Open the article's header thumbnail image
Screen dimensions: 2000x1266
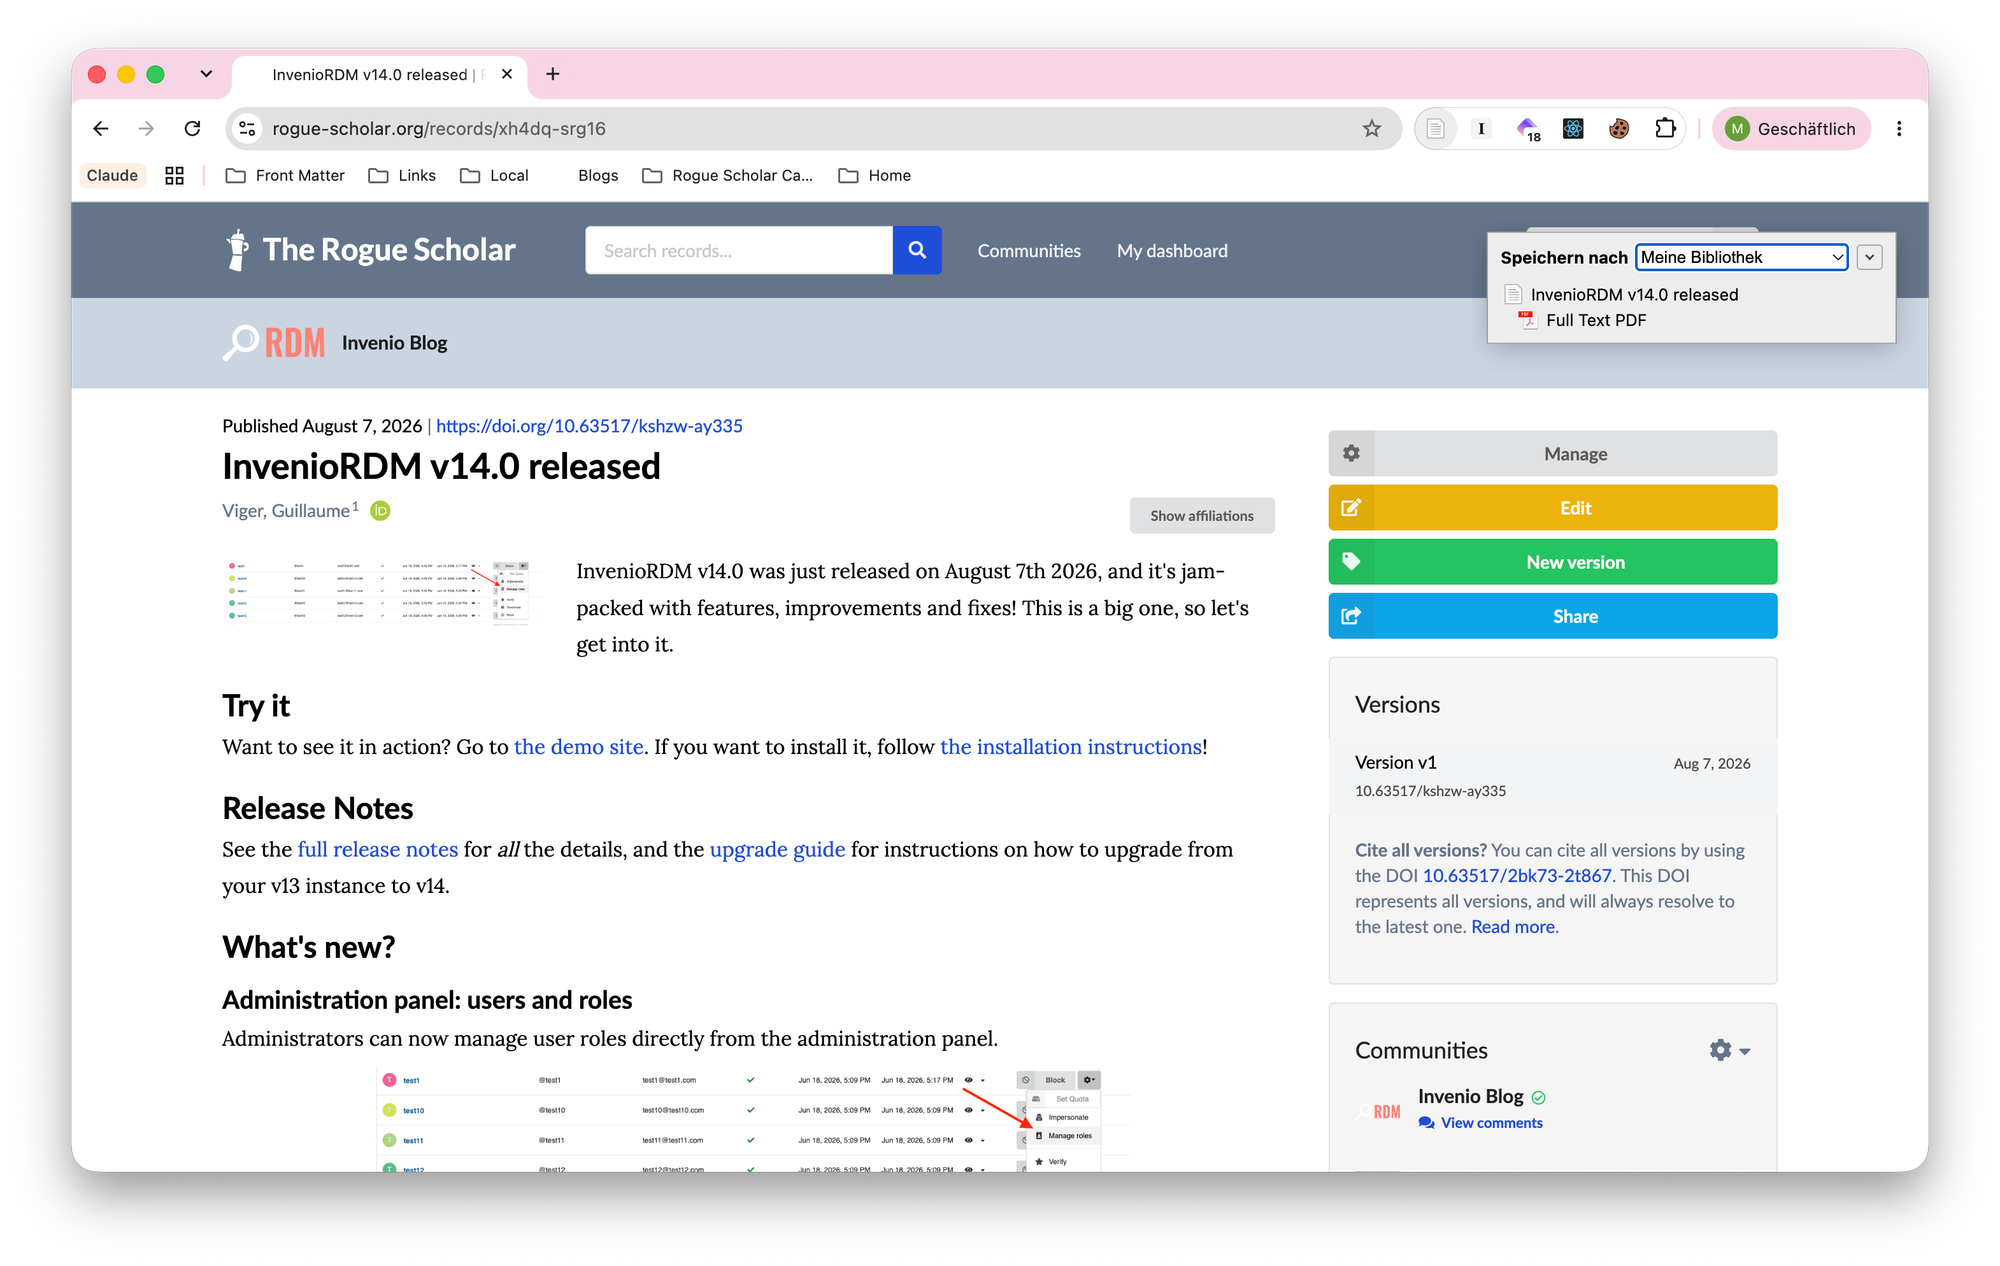pyautogui.click(x=379, y=591)
